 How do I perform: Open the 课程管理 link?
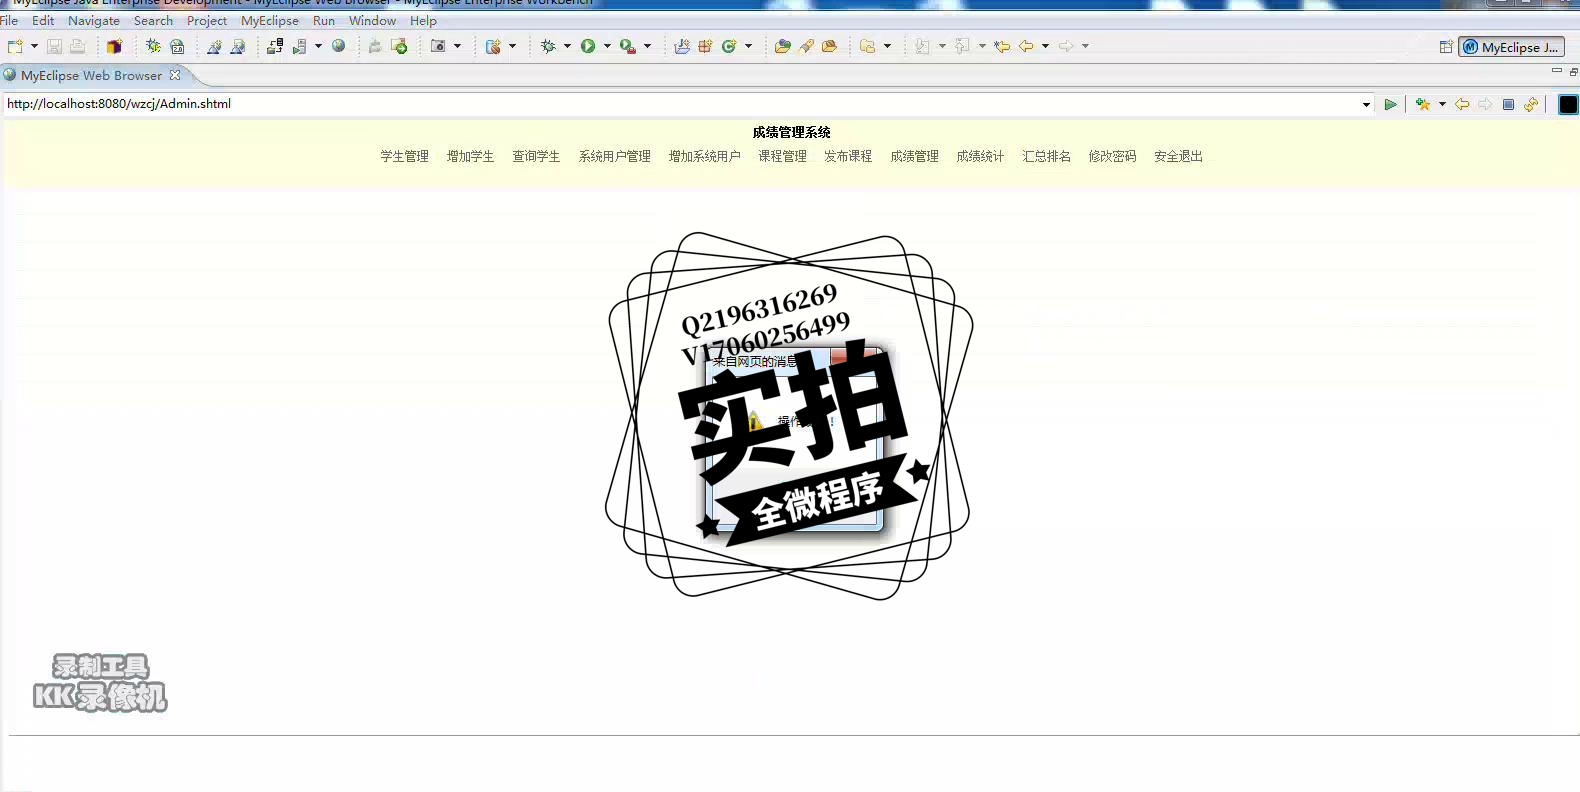(782, 156)
